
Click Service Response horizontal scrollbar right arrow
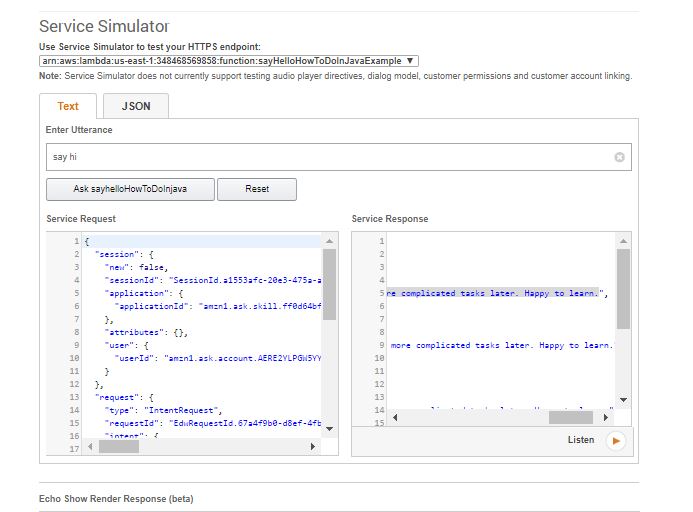(607, 416)
